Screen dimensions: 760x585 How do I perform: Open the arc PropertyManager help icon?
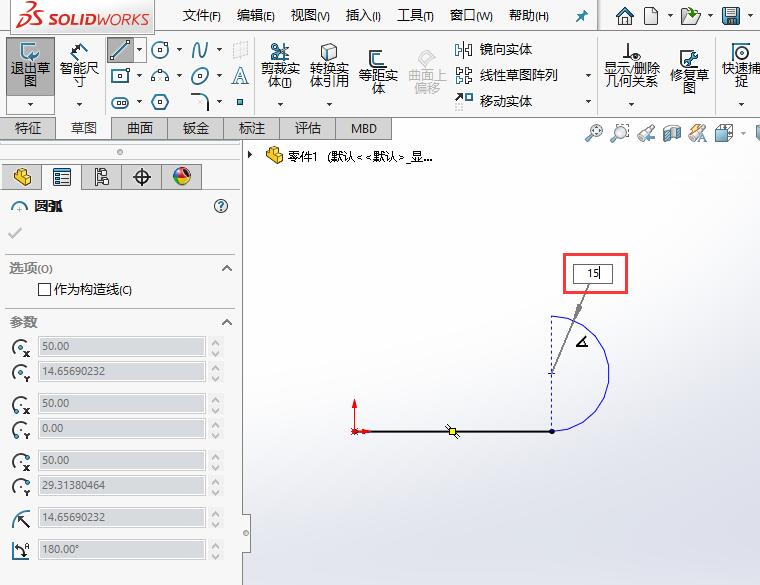221,206
